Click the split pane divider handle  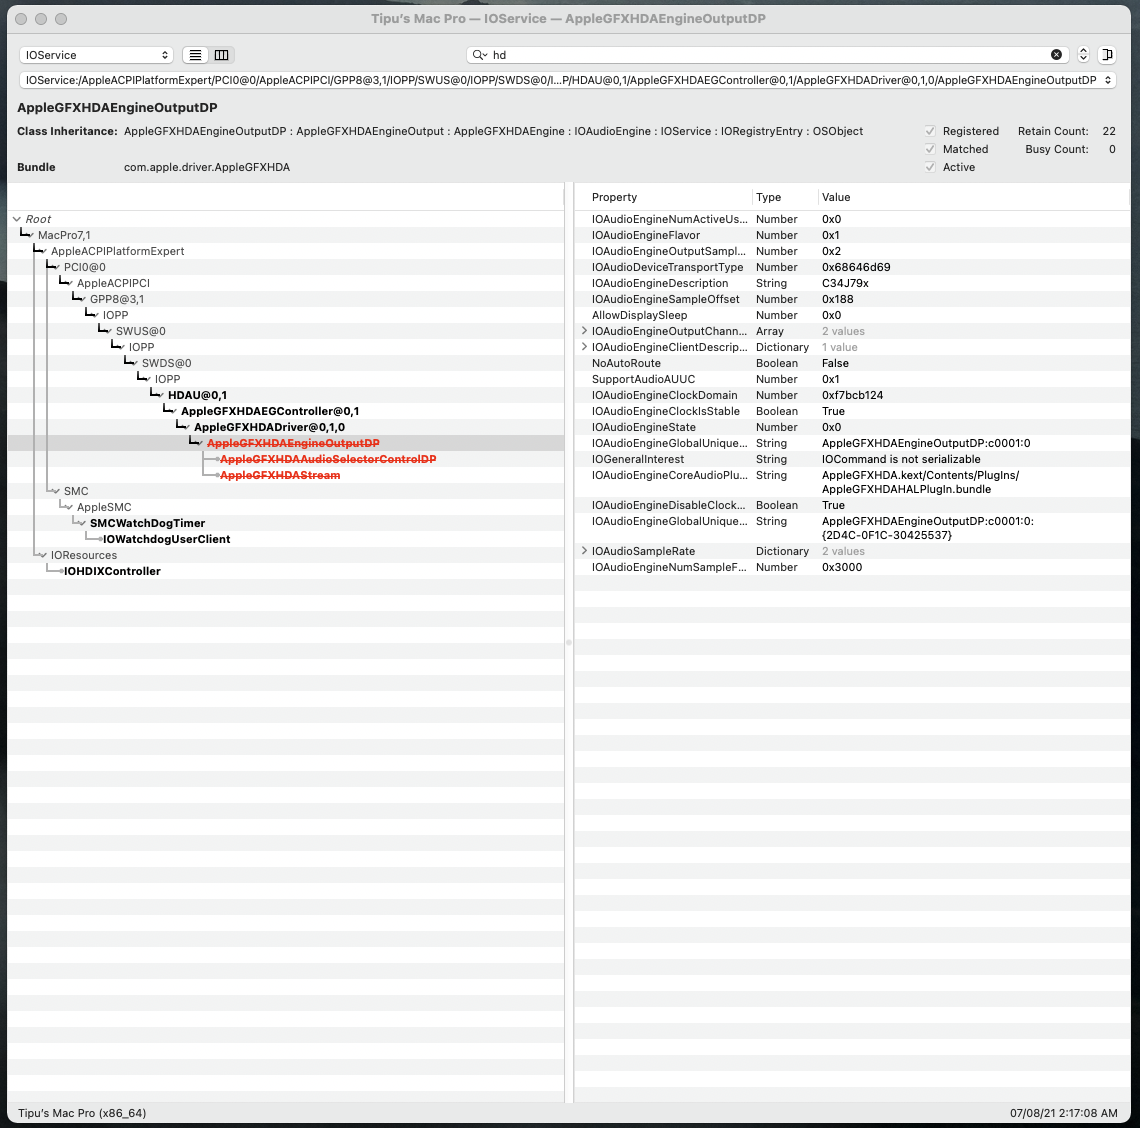tap(569, 642)
